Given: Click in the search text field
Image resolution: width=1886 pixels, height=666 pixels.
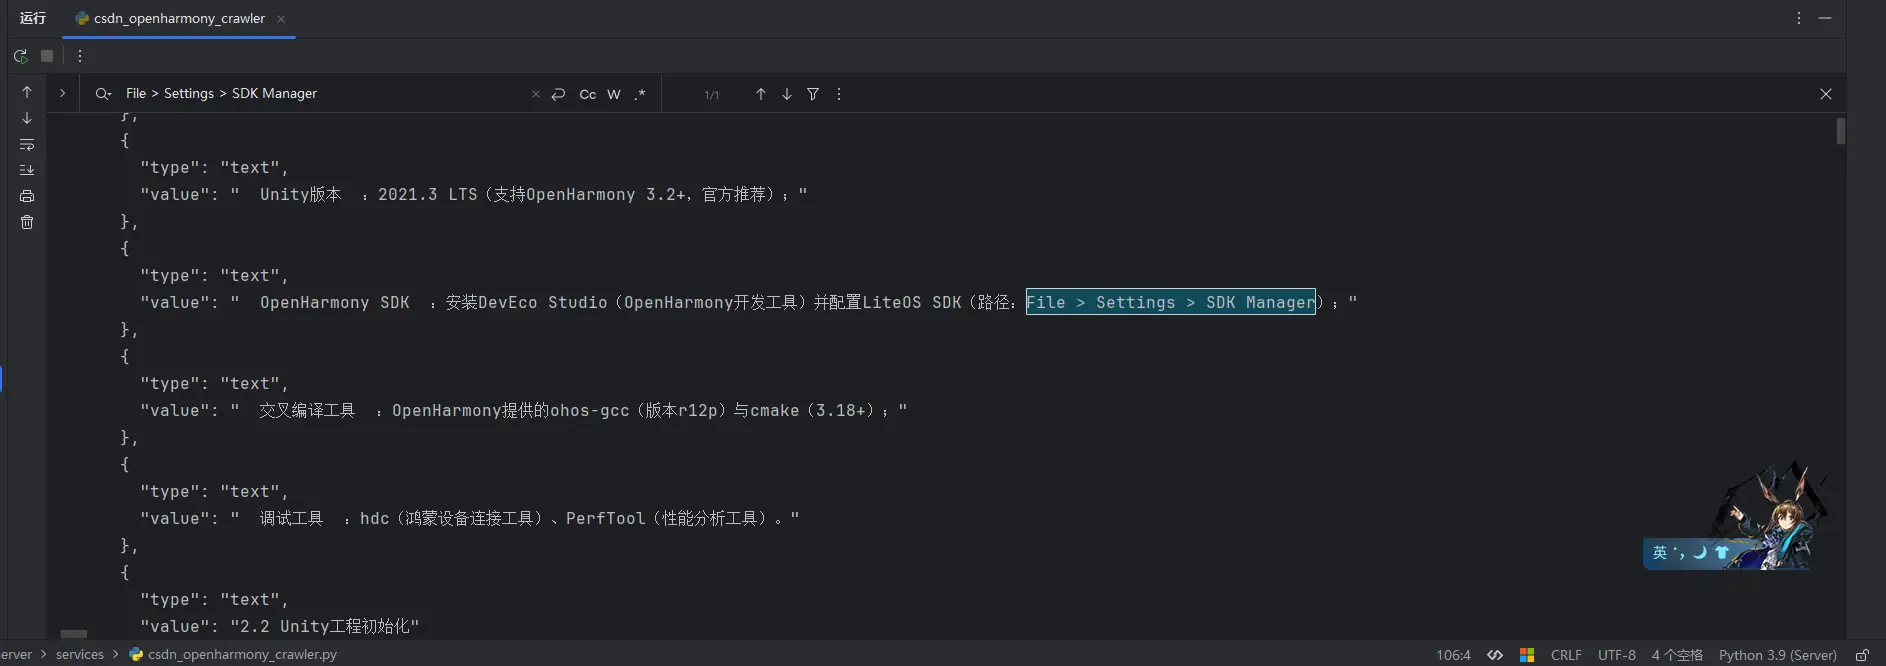Looking at the screenshot, I should pos(320,93).
